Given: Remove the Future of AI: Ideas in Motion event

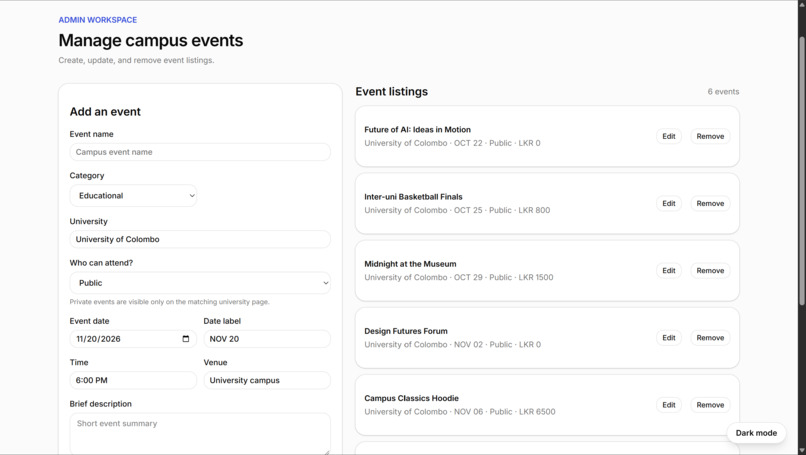Looking at the screenshot, I should (710, 136).
